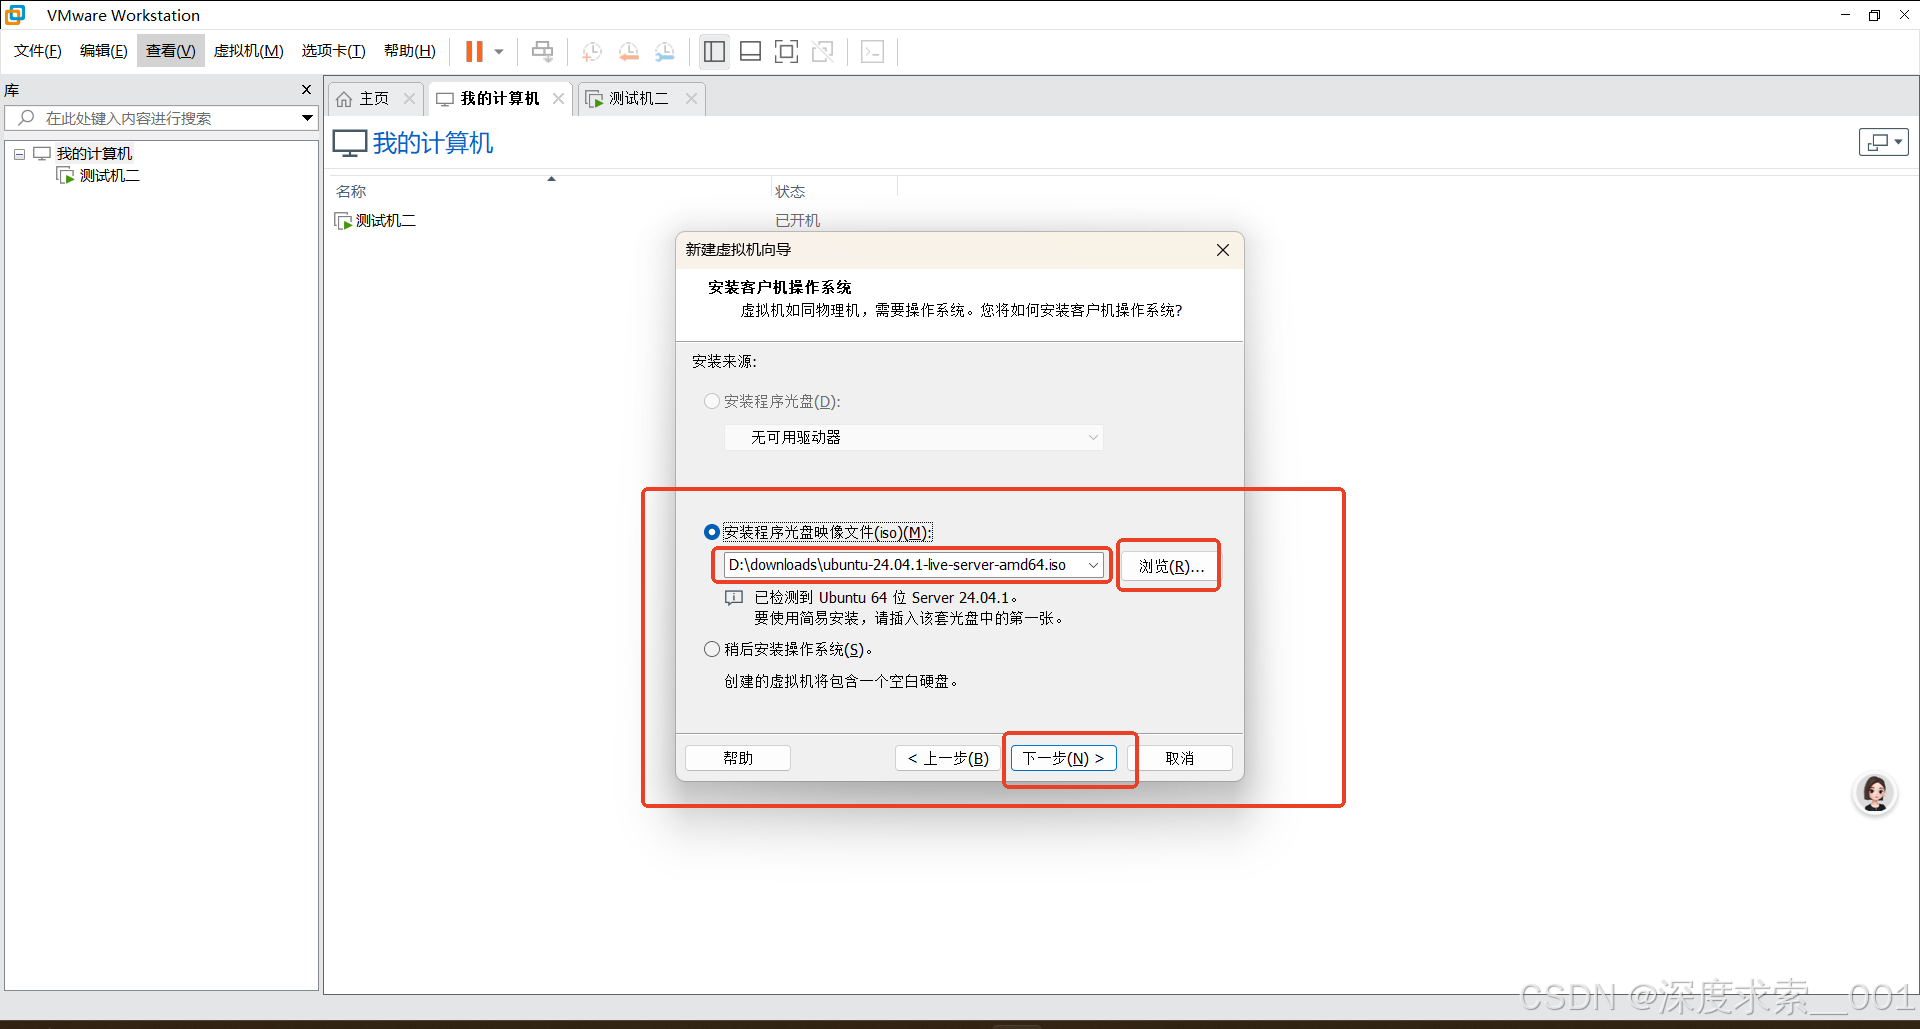Click the 取消 button
This screenshot has height=1029, width=1920.
click(x=1180, y=758)
